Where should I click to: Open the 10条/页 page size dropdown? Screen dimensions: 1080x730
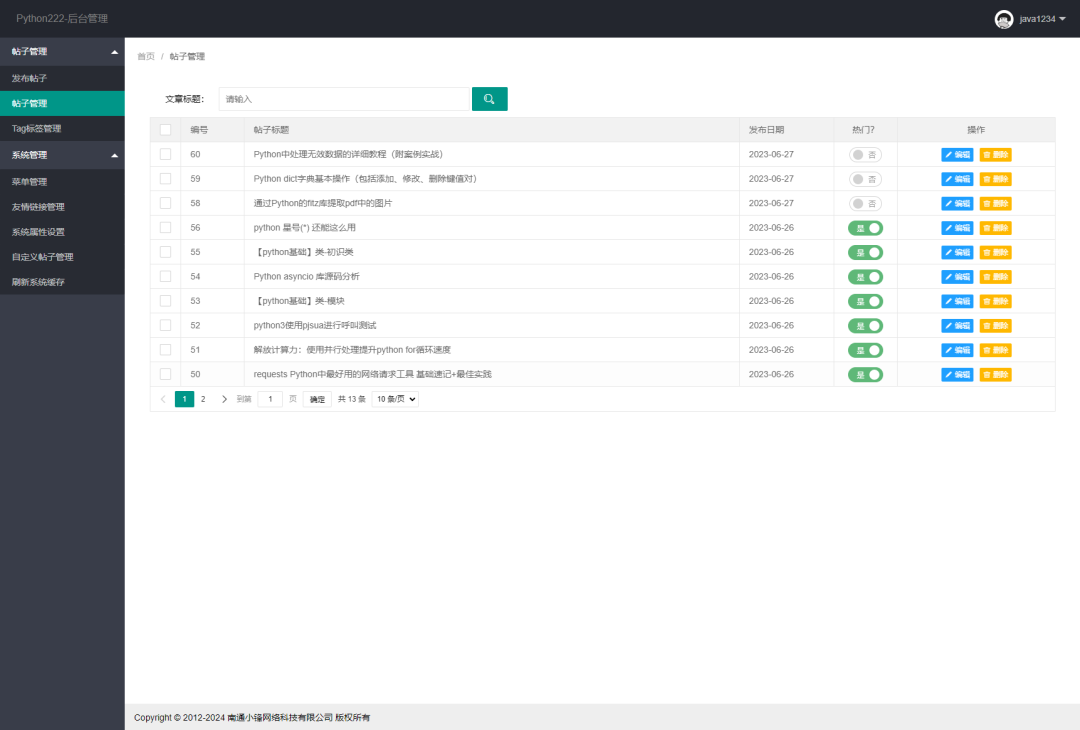pos(394,398)
